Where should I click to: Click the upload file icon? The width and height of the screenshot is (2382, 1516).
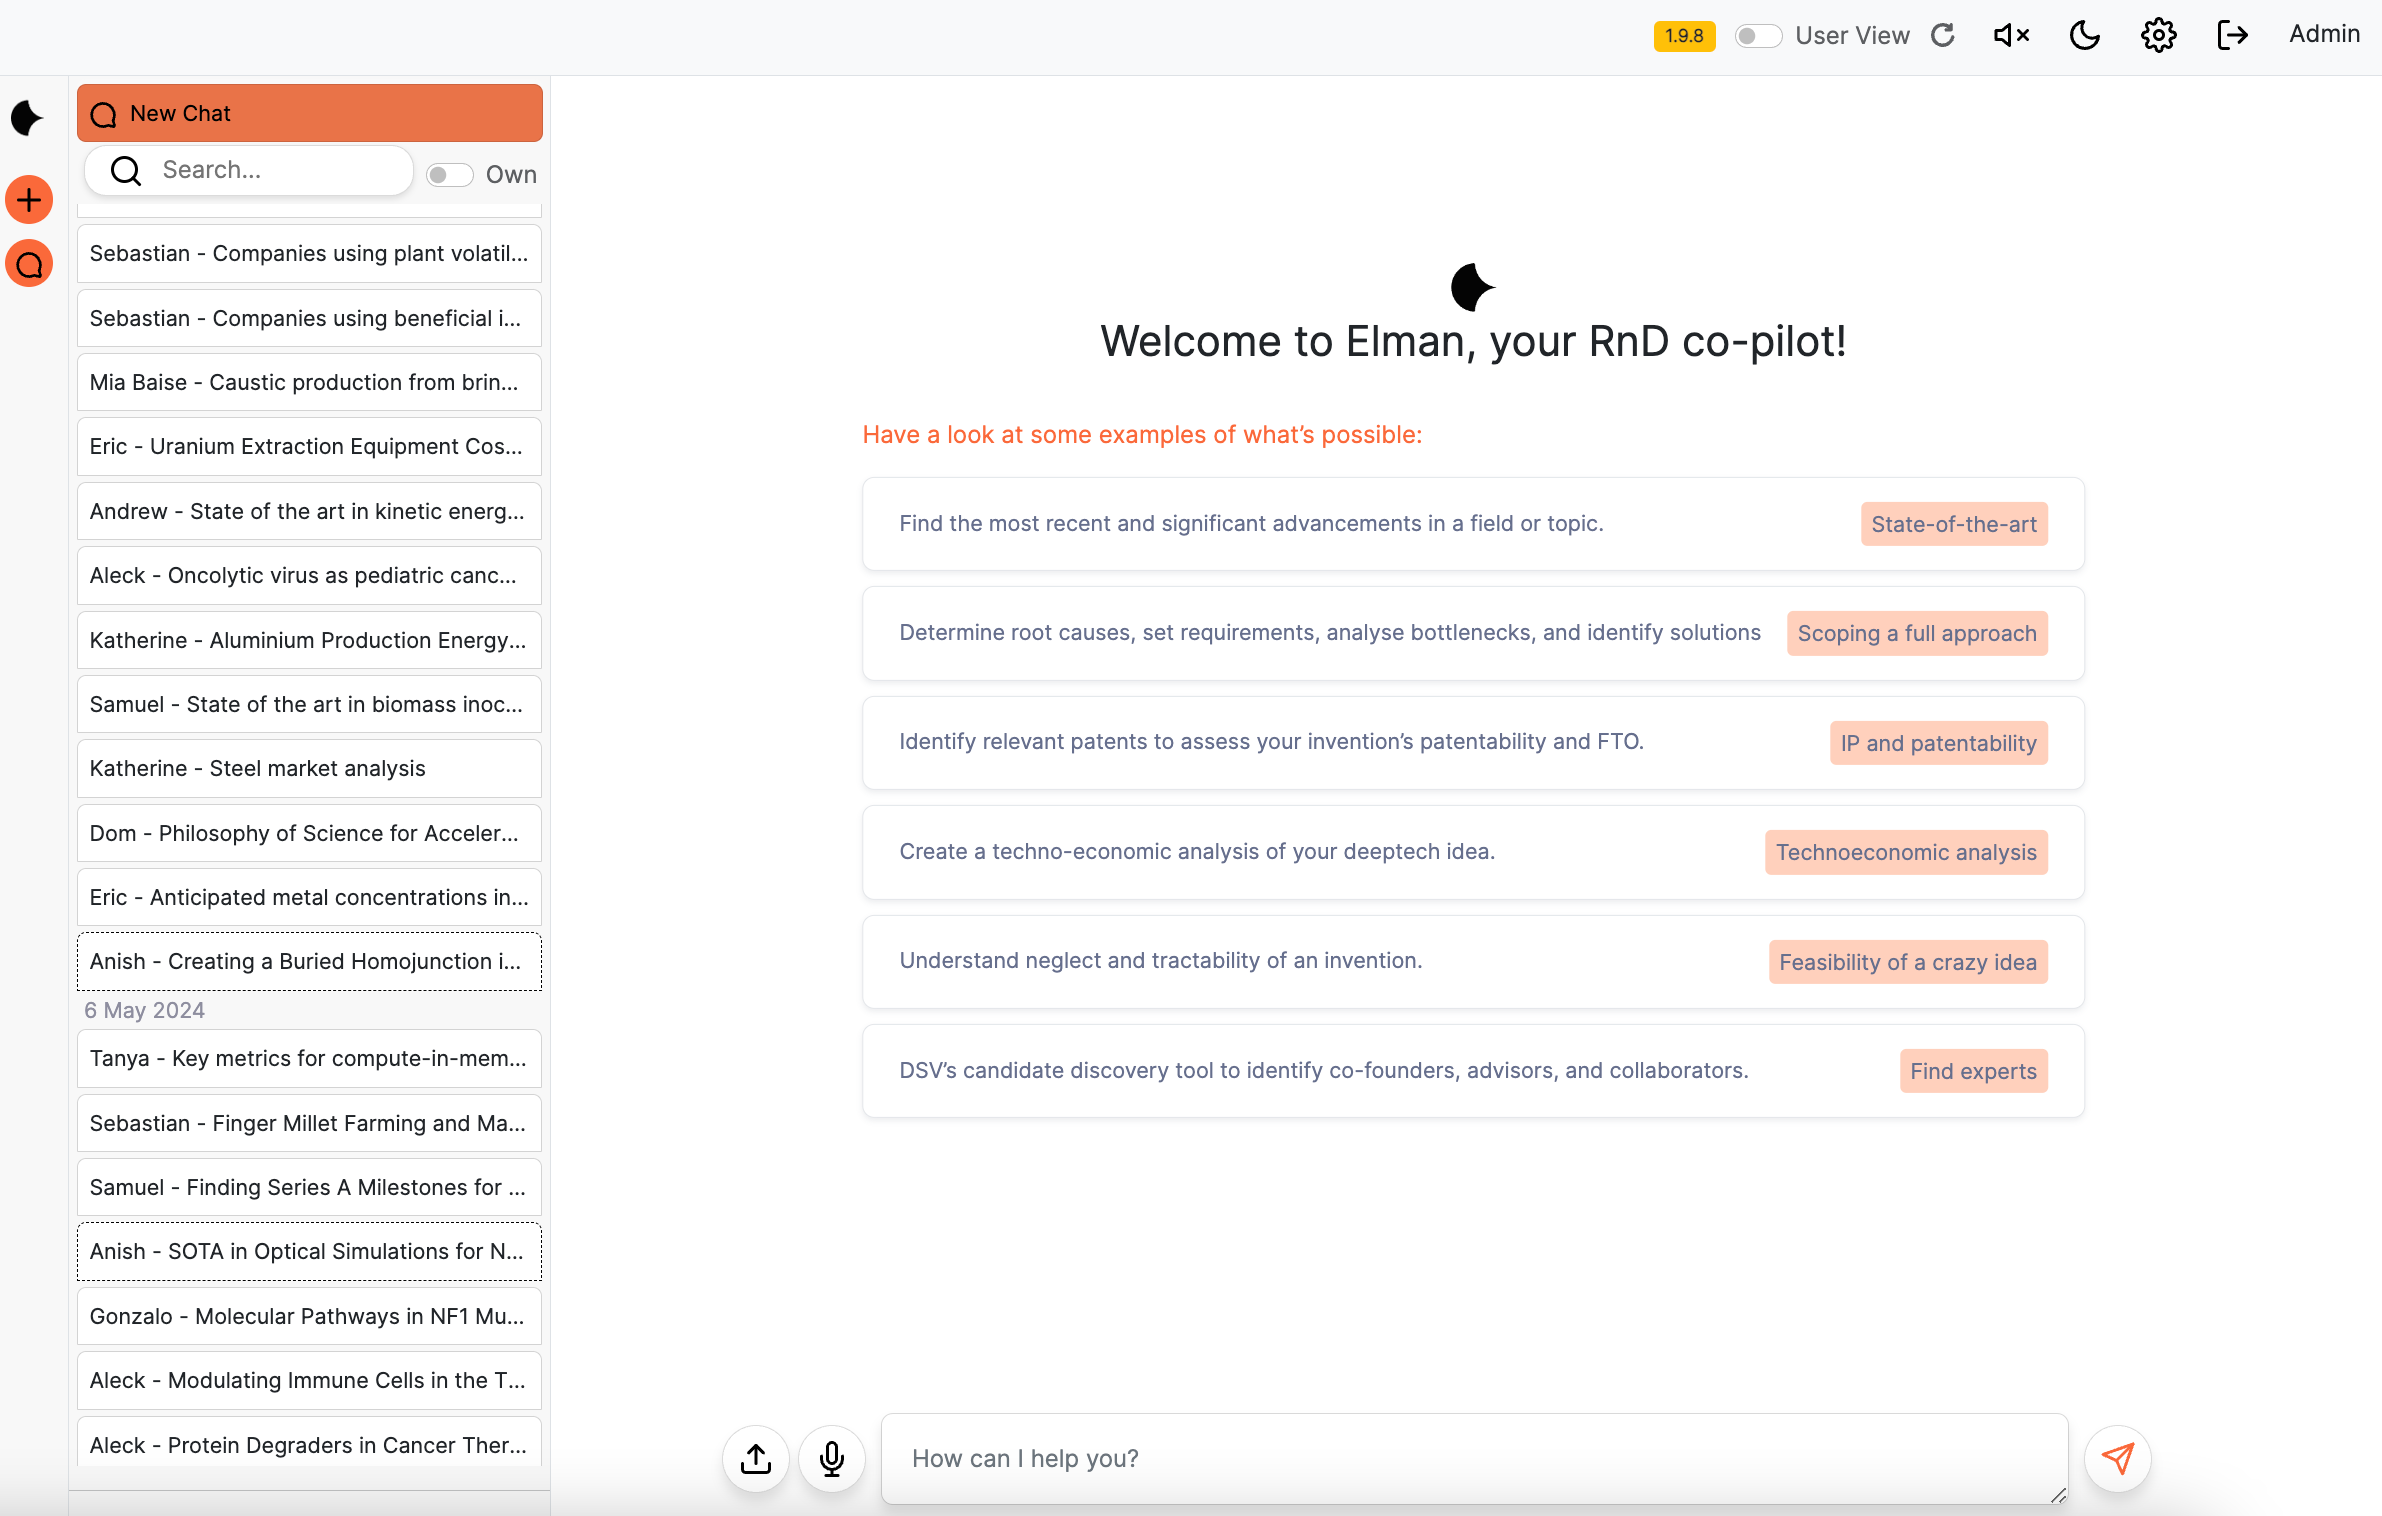pyautogui.click(x=756, y=1459)
